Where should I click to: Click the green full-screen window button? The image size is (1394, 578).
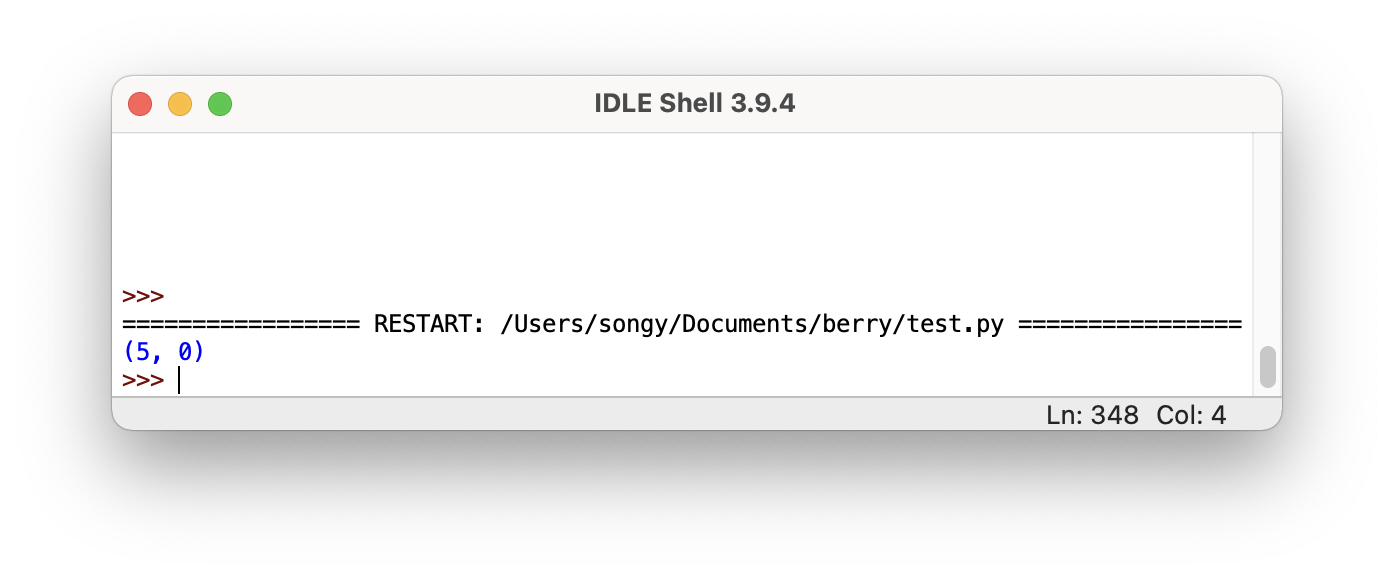(220, 103)
